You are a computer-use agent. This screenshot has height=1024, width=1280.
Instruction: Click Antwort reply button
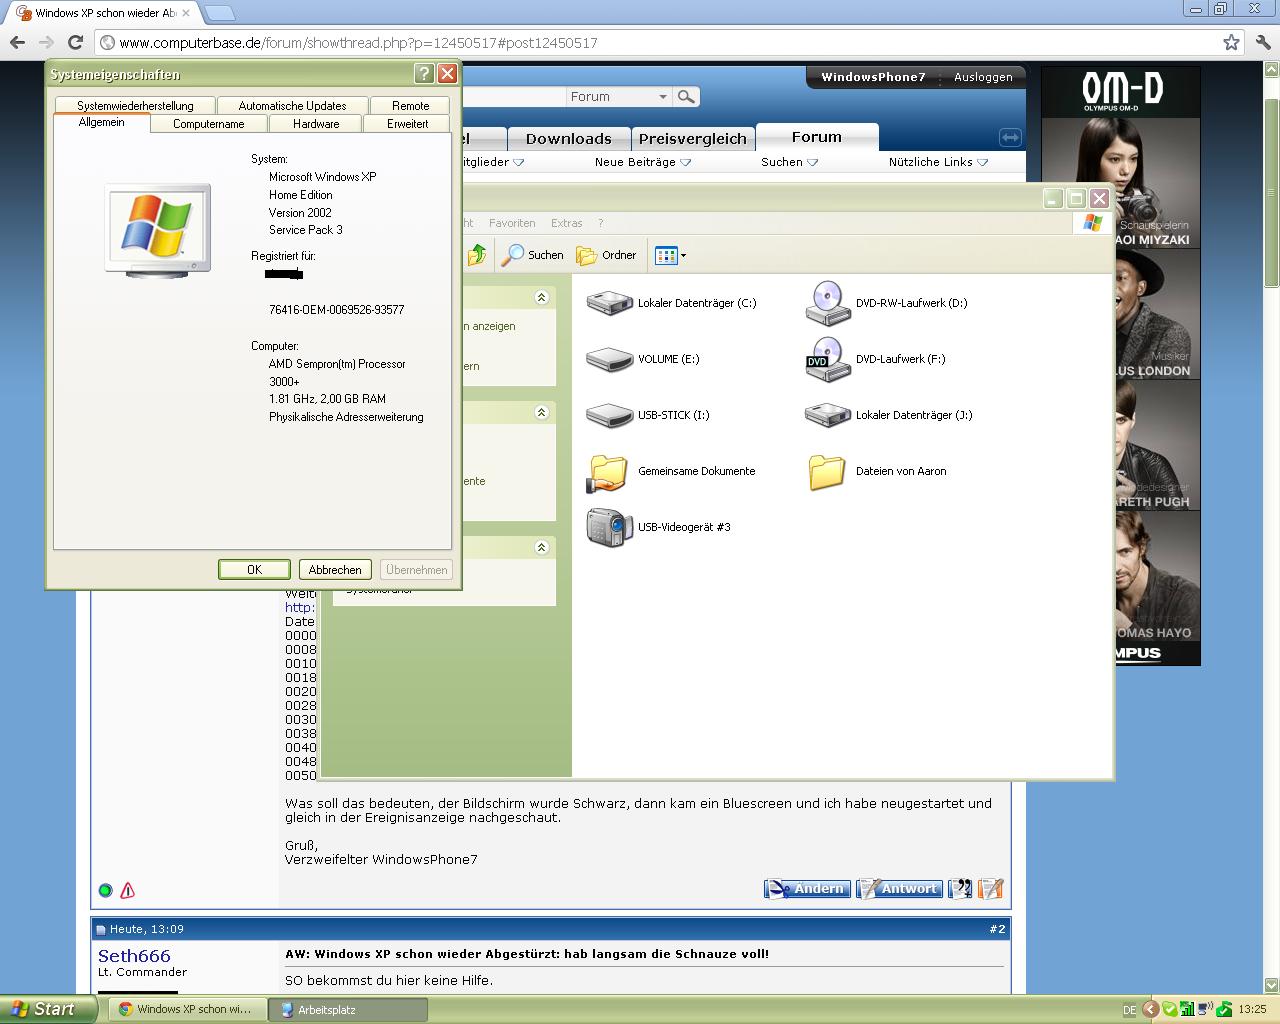(x=899, y=888)
